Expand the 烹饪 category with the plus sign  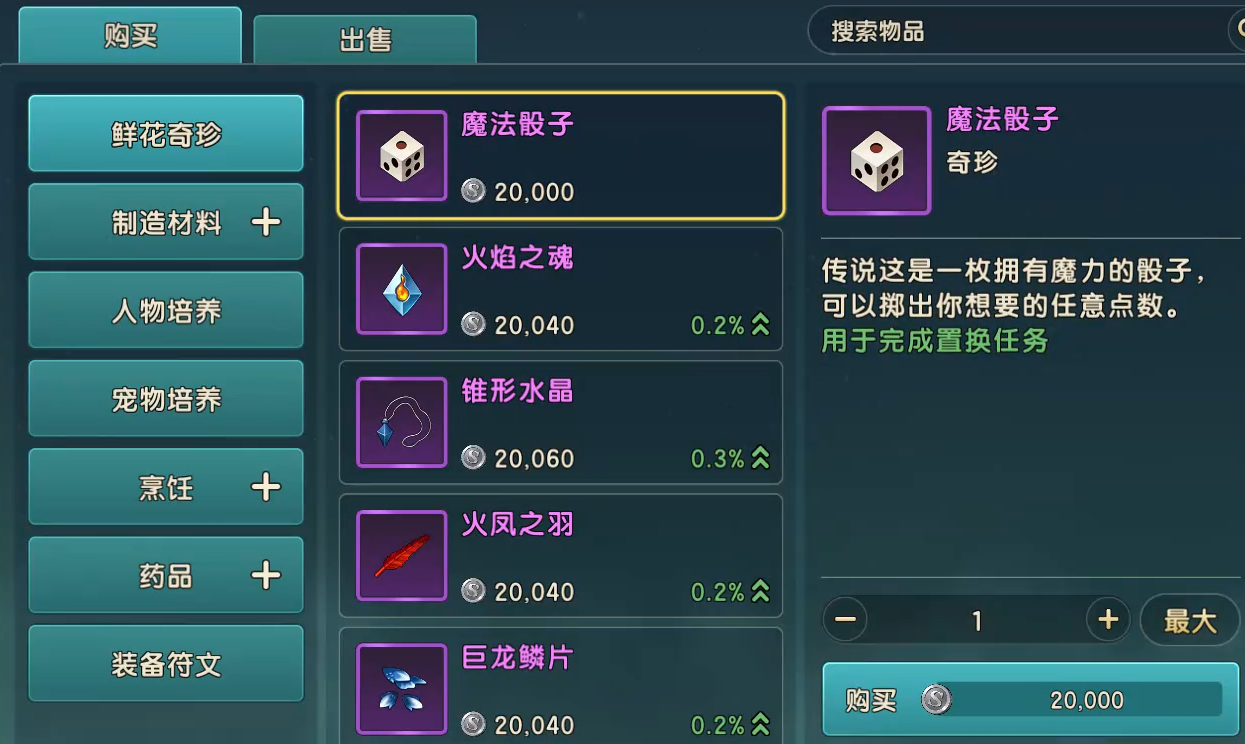(265, 487)
